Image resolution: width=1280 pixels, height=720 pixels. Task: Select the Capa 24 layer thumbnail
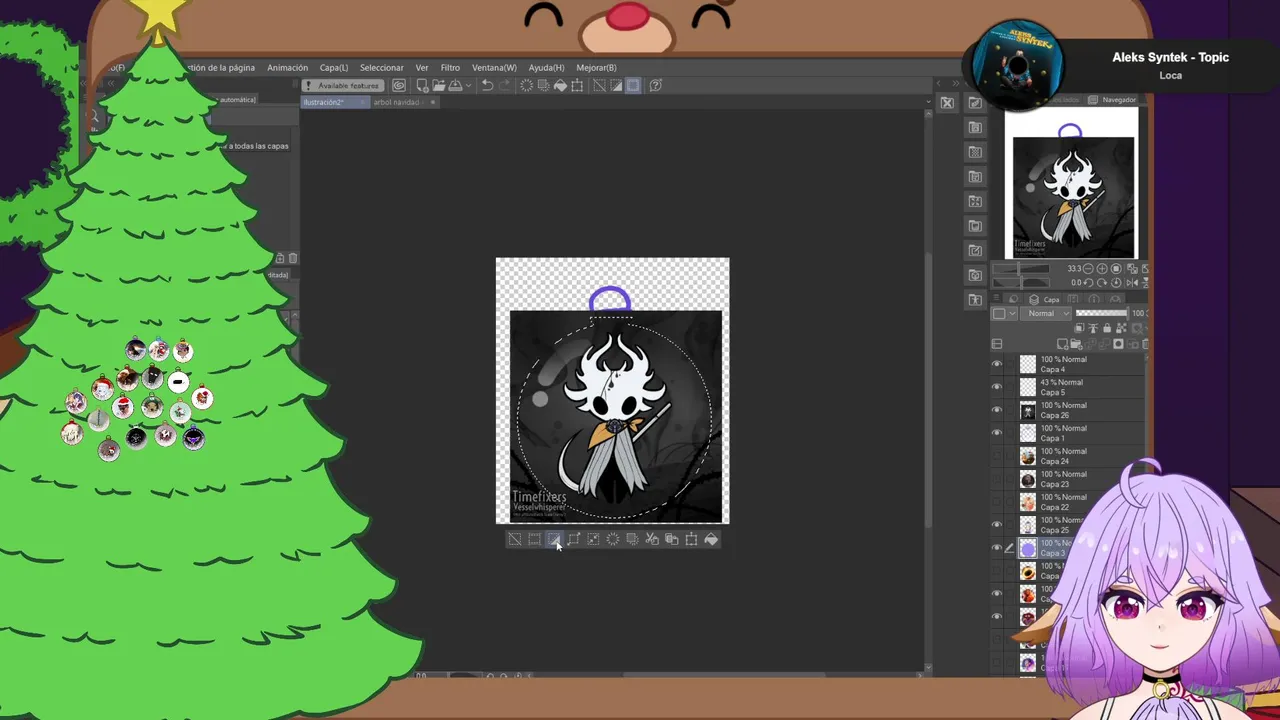coord(1028,456)
